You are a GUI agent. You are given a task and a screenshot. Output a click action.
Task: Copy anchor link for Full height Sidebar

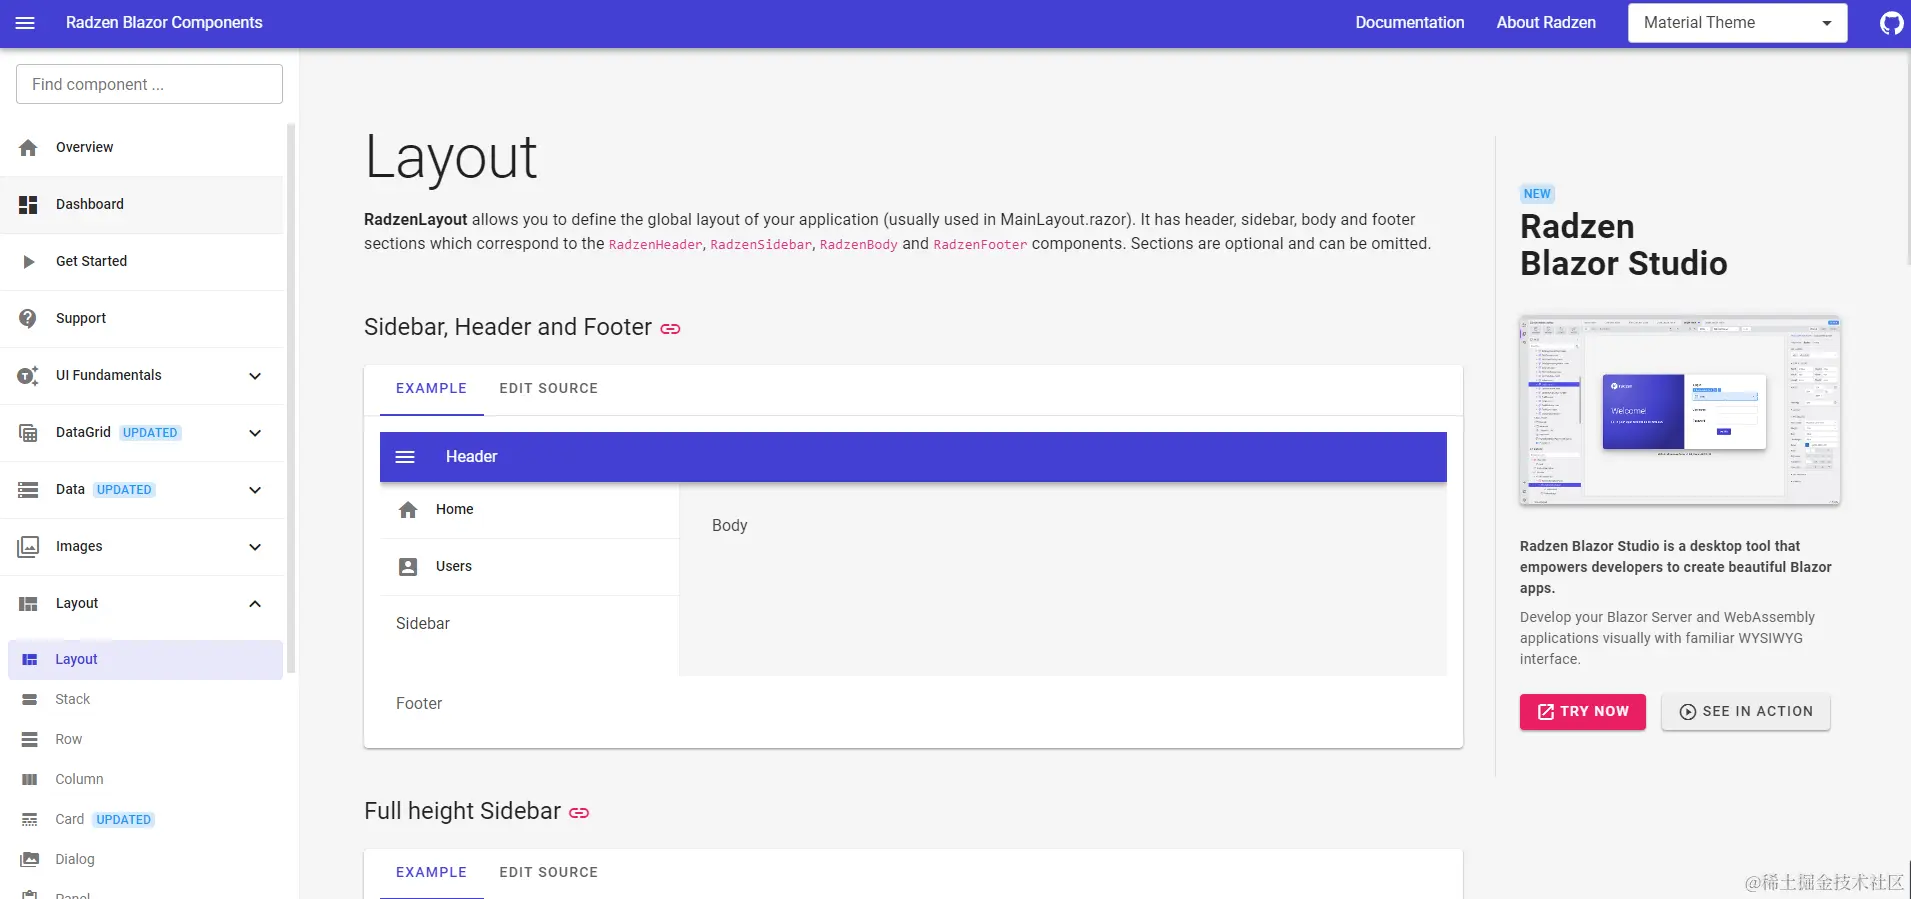[579, 813]
